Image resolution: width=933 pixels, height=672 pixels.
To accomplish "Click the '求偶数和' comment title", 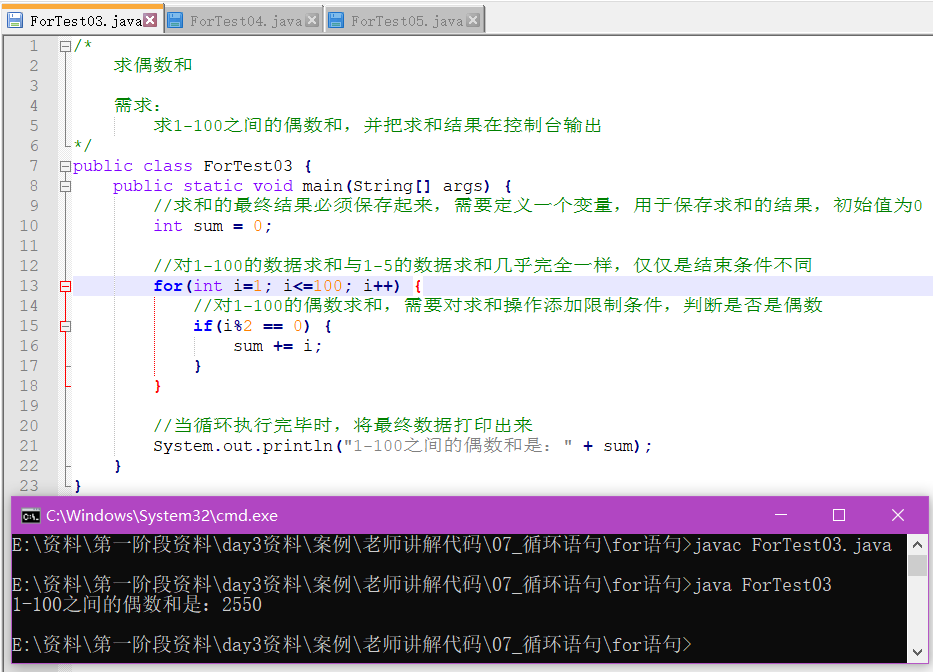I will pyautogui.click(x=153, y=65).
